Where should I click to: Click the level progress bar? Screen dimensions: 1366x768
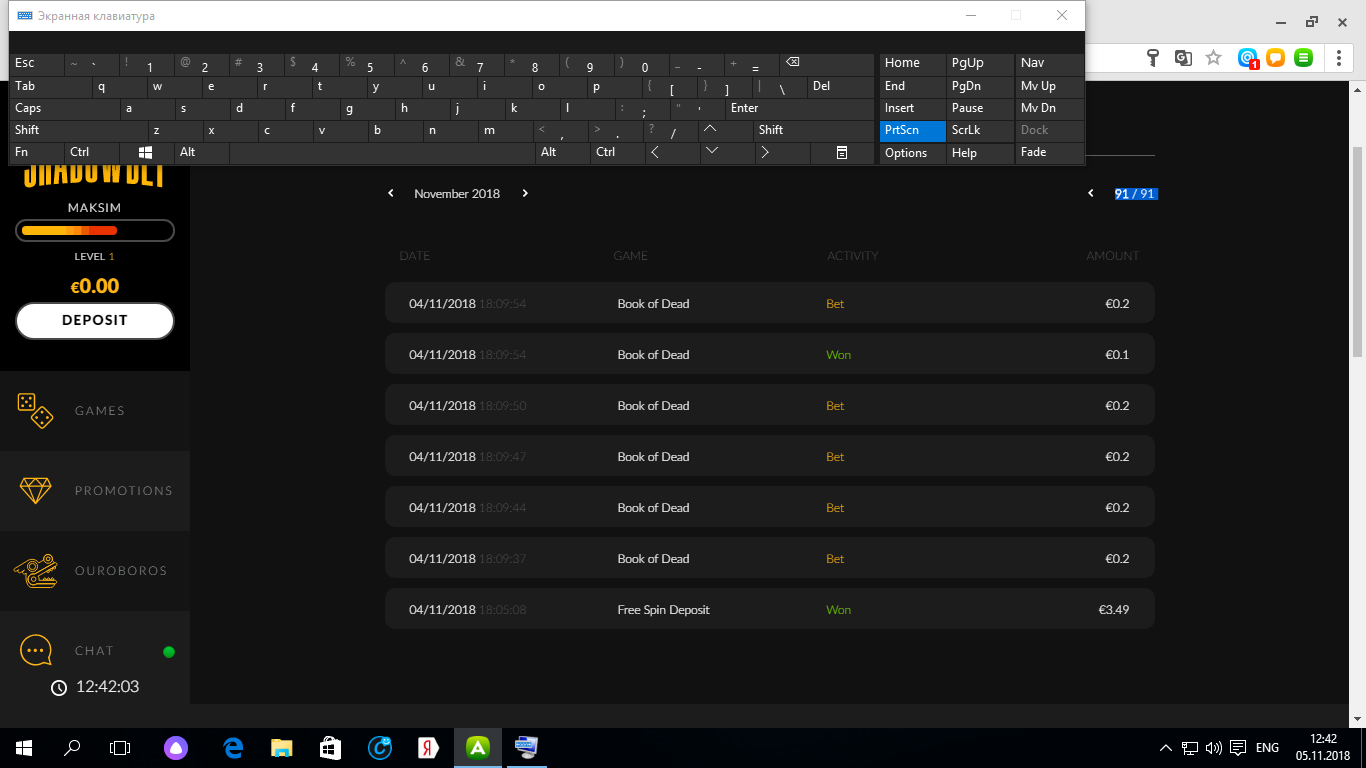click(95, 231)
